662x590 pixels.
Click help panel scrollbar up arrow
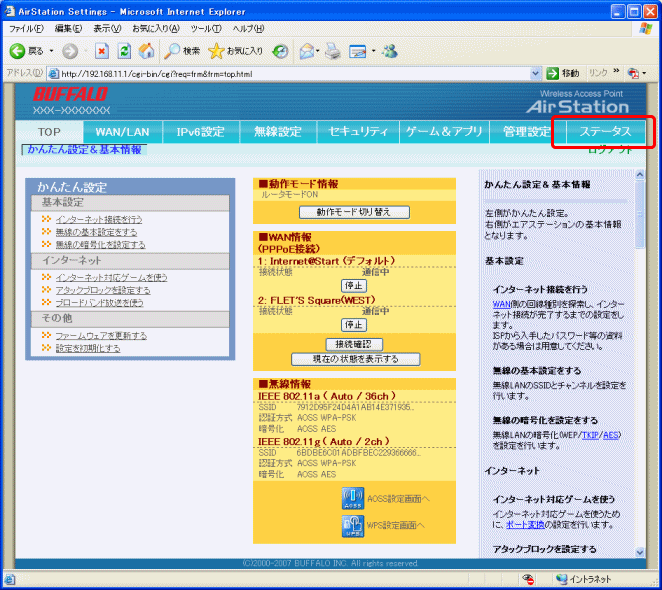[640, 174]
